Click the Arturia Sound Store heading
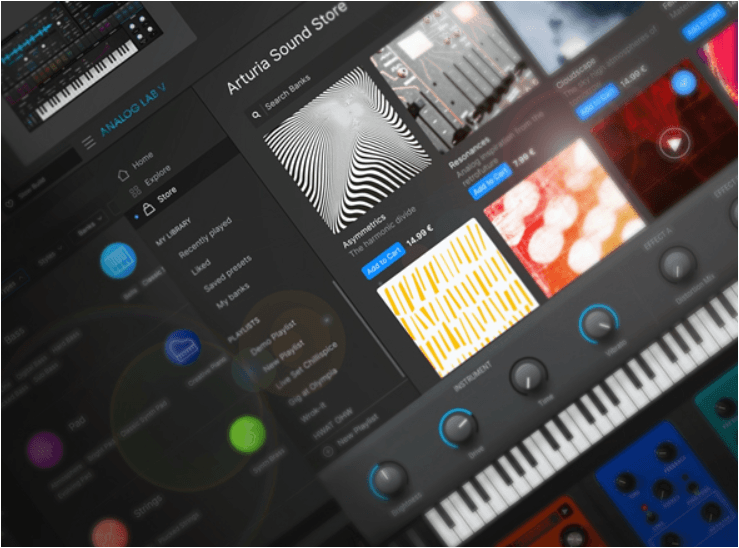 (287, 47)
